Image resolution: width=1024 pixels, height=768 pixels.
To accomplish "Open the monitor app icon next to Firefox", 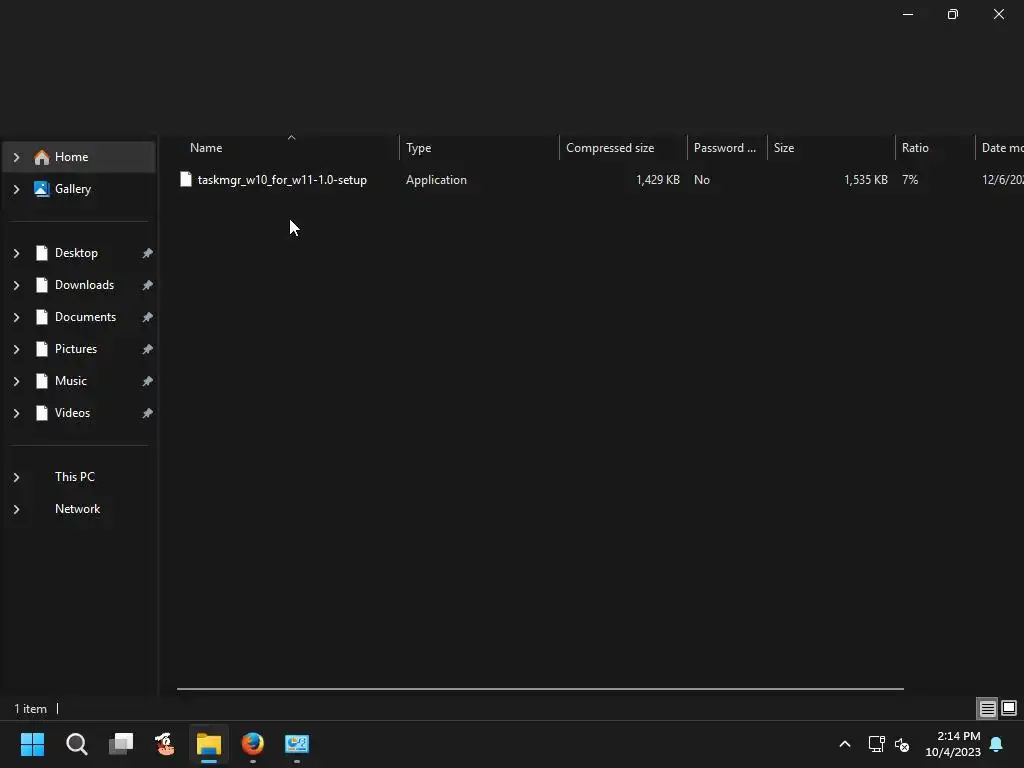I will click(296, 744).
